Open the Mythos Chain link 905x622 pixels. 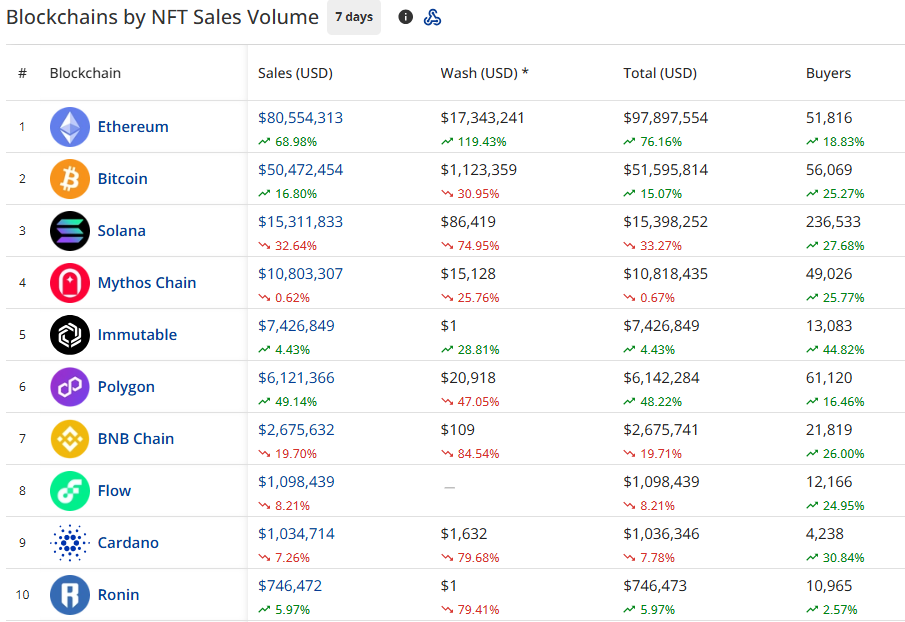tap(147, 283)
